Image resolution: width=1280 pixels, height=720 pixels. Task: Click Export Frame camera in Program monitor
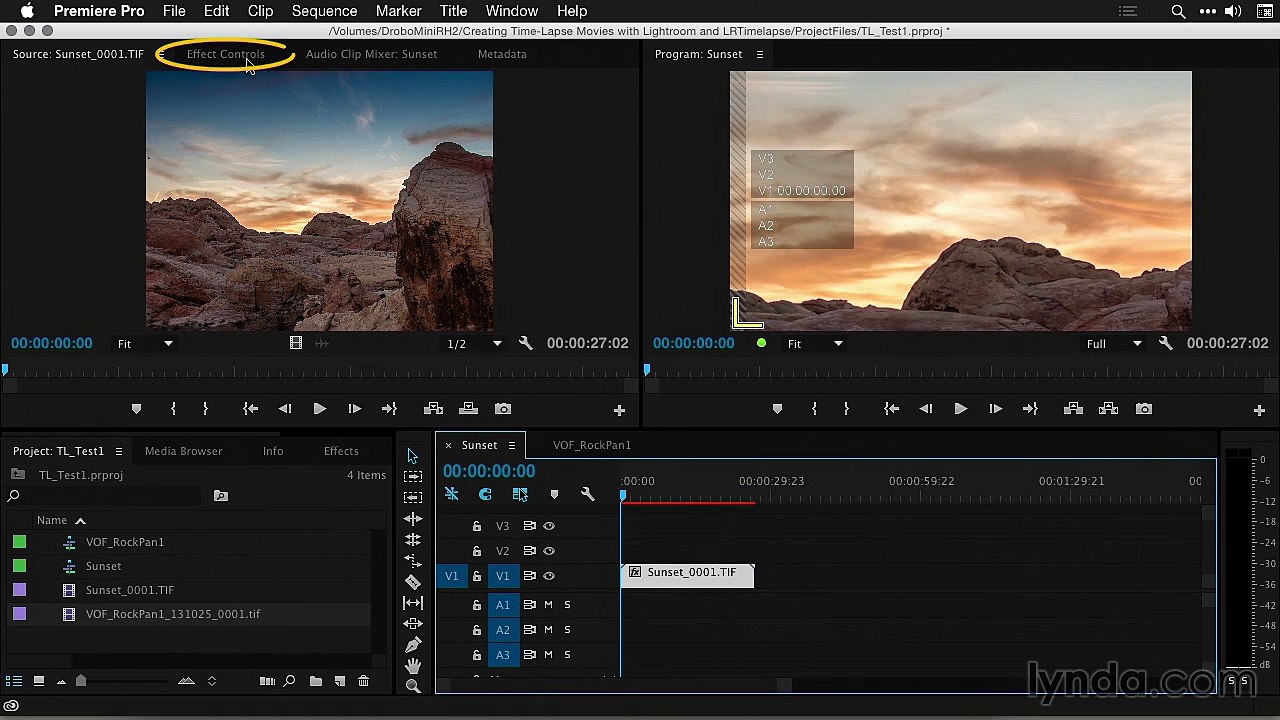1143,409
